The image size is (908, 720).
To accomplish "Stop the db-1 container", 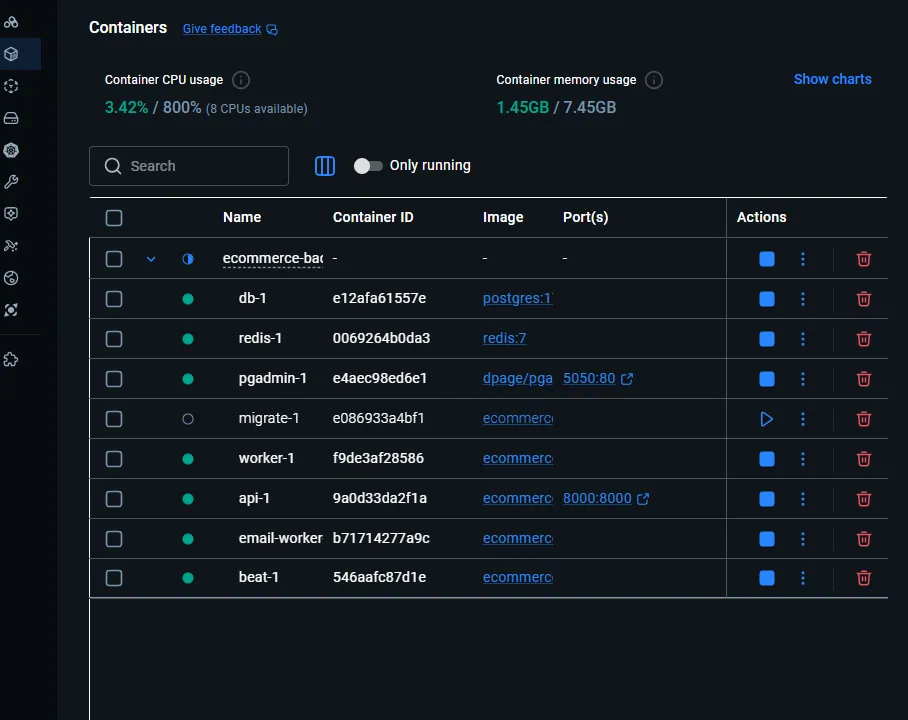I will (x=767, y=299).
